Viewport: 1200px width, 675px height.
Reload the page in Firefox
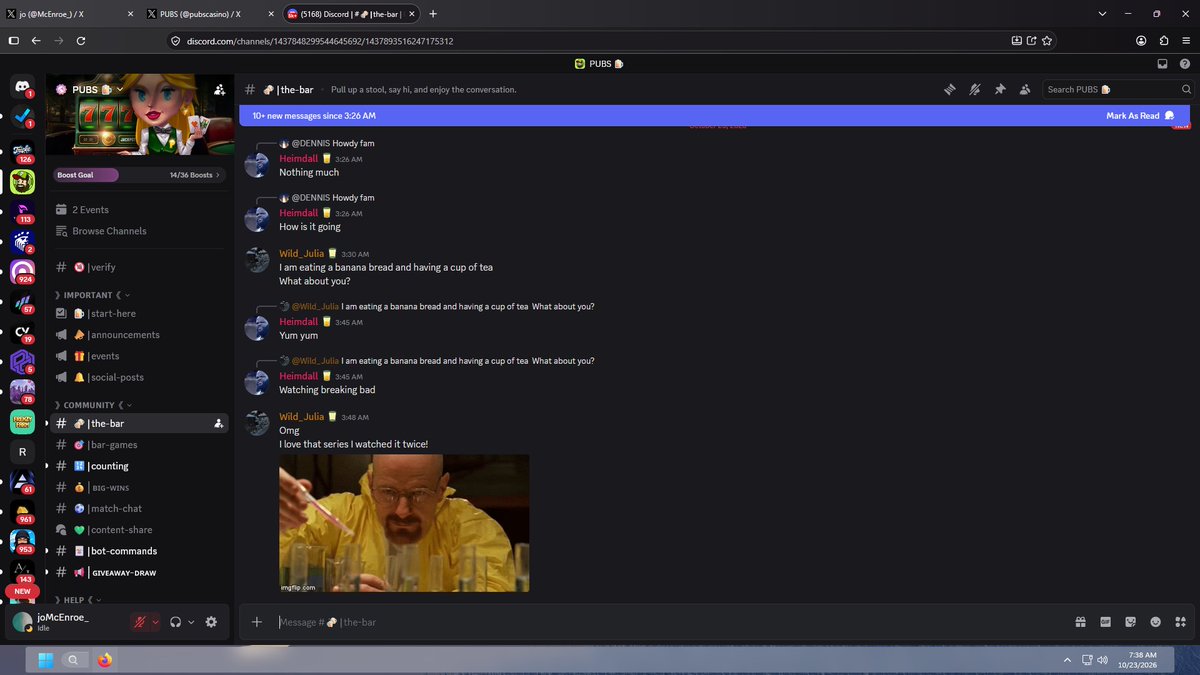point(81,41)
